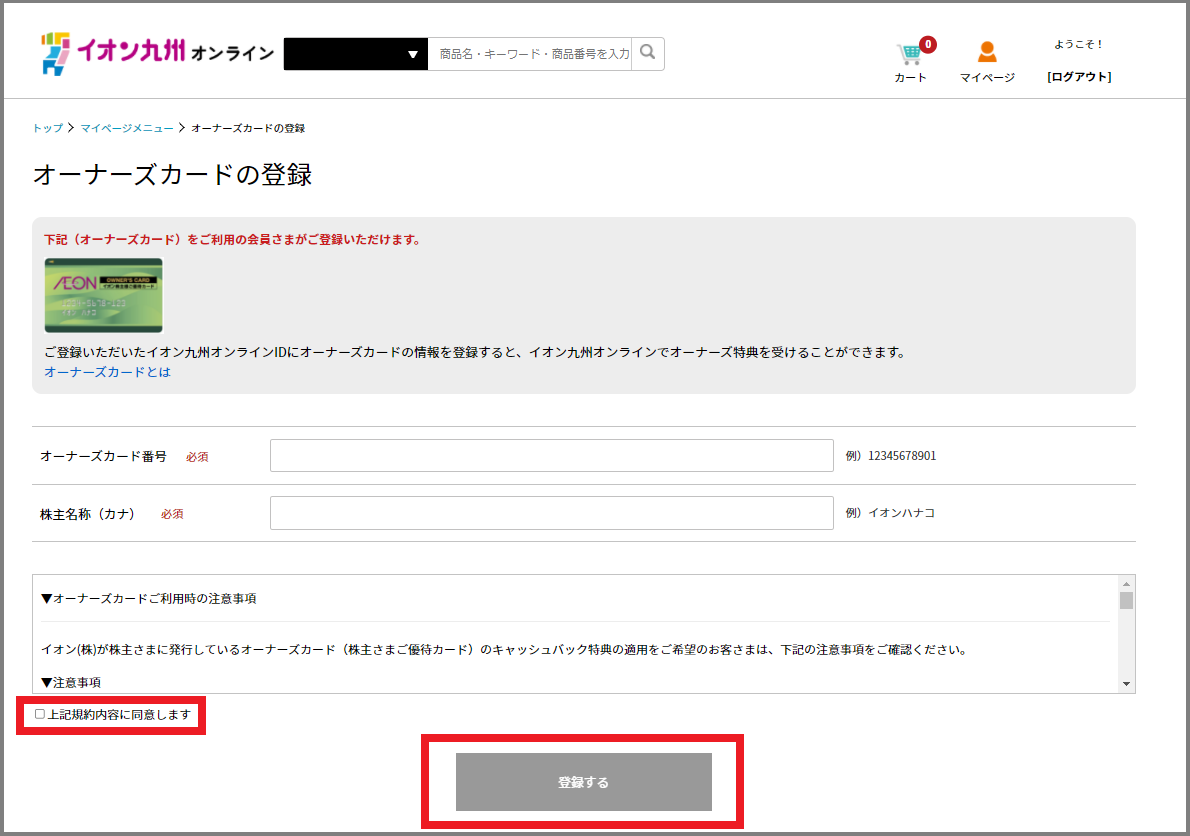Click example text 12345678901
The image size is (1190, 836).
(902, 455)
